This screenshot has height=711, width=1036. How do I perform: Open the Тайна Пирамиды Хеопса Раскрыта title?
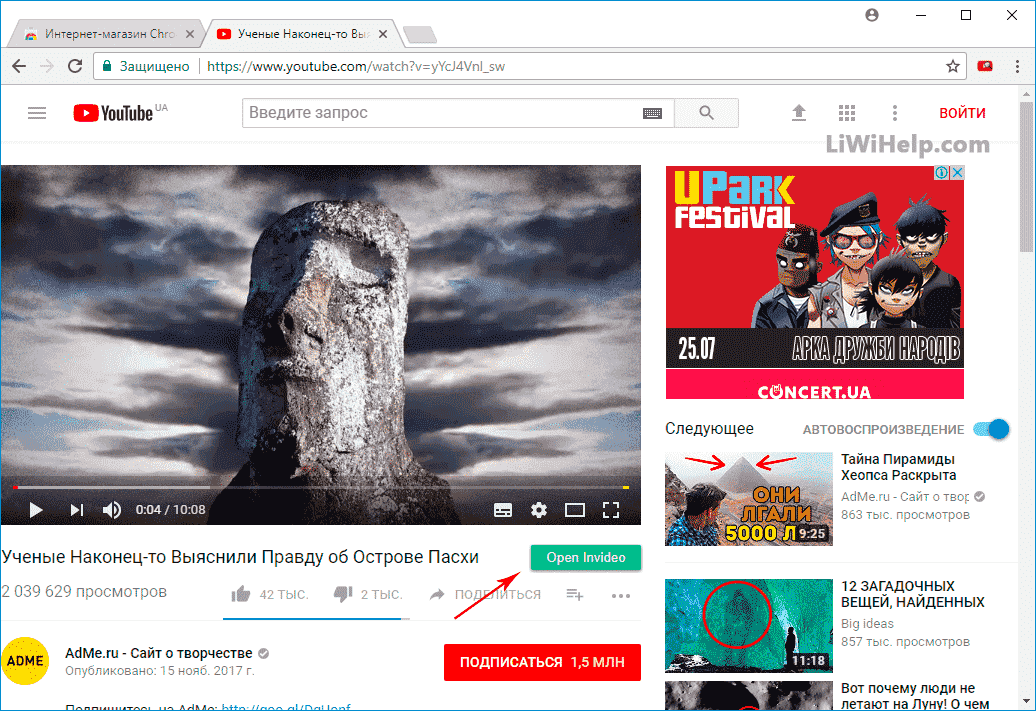click(899, 467)
